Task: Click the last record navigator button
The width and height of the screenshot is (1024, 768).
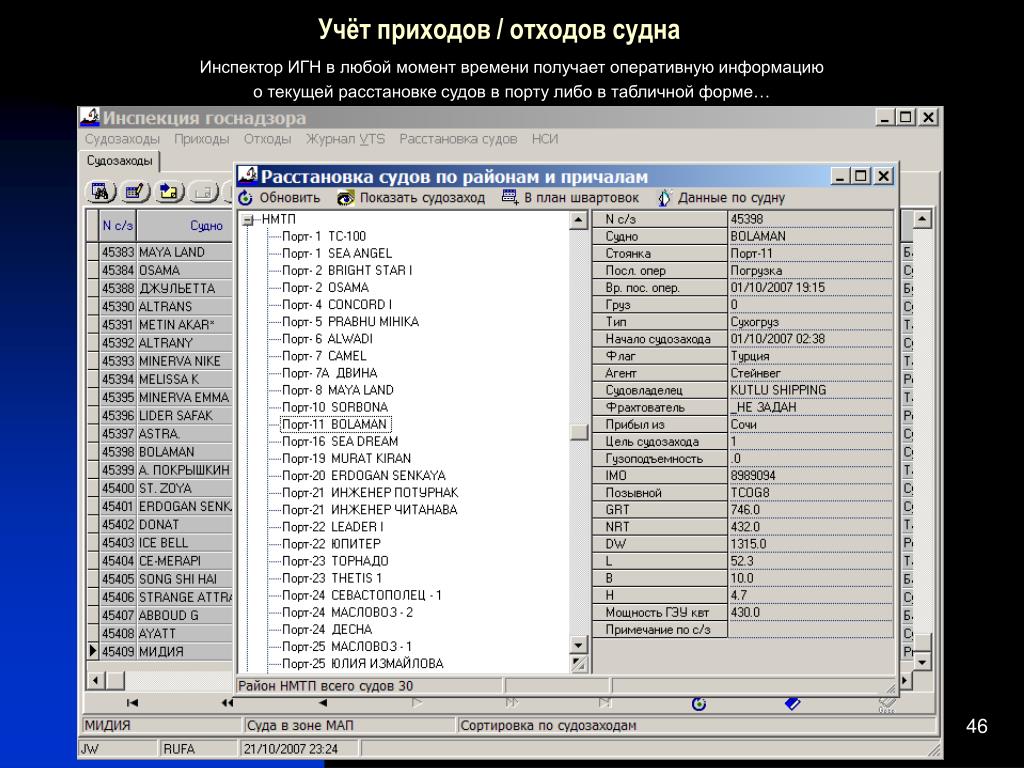Action: click(x=606, y=703)
